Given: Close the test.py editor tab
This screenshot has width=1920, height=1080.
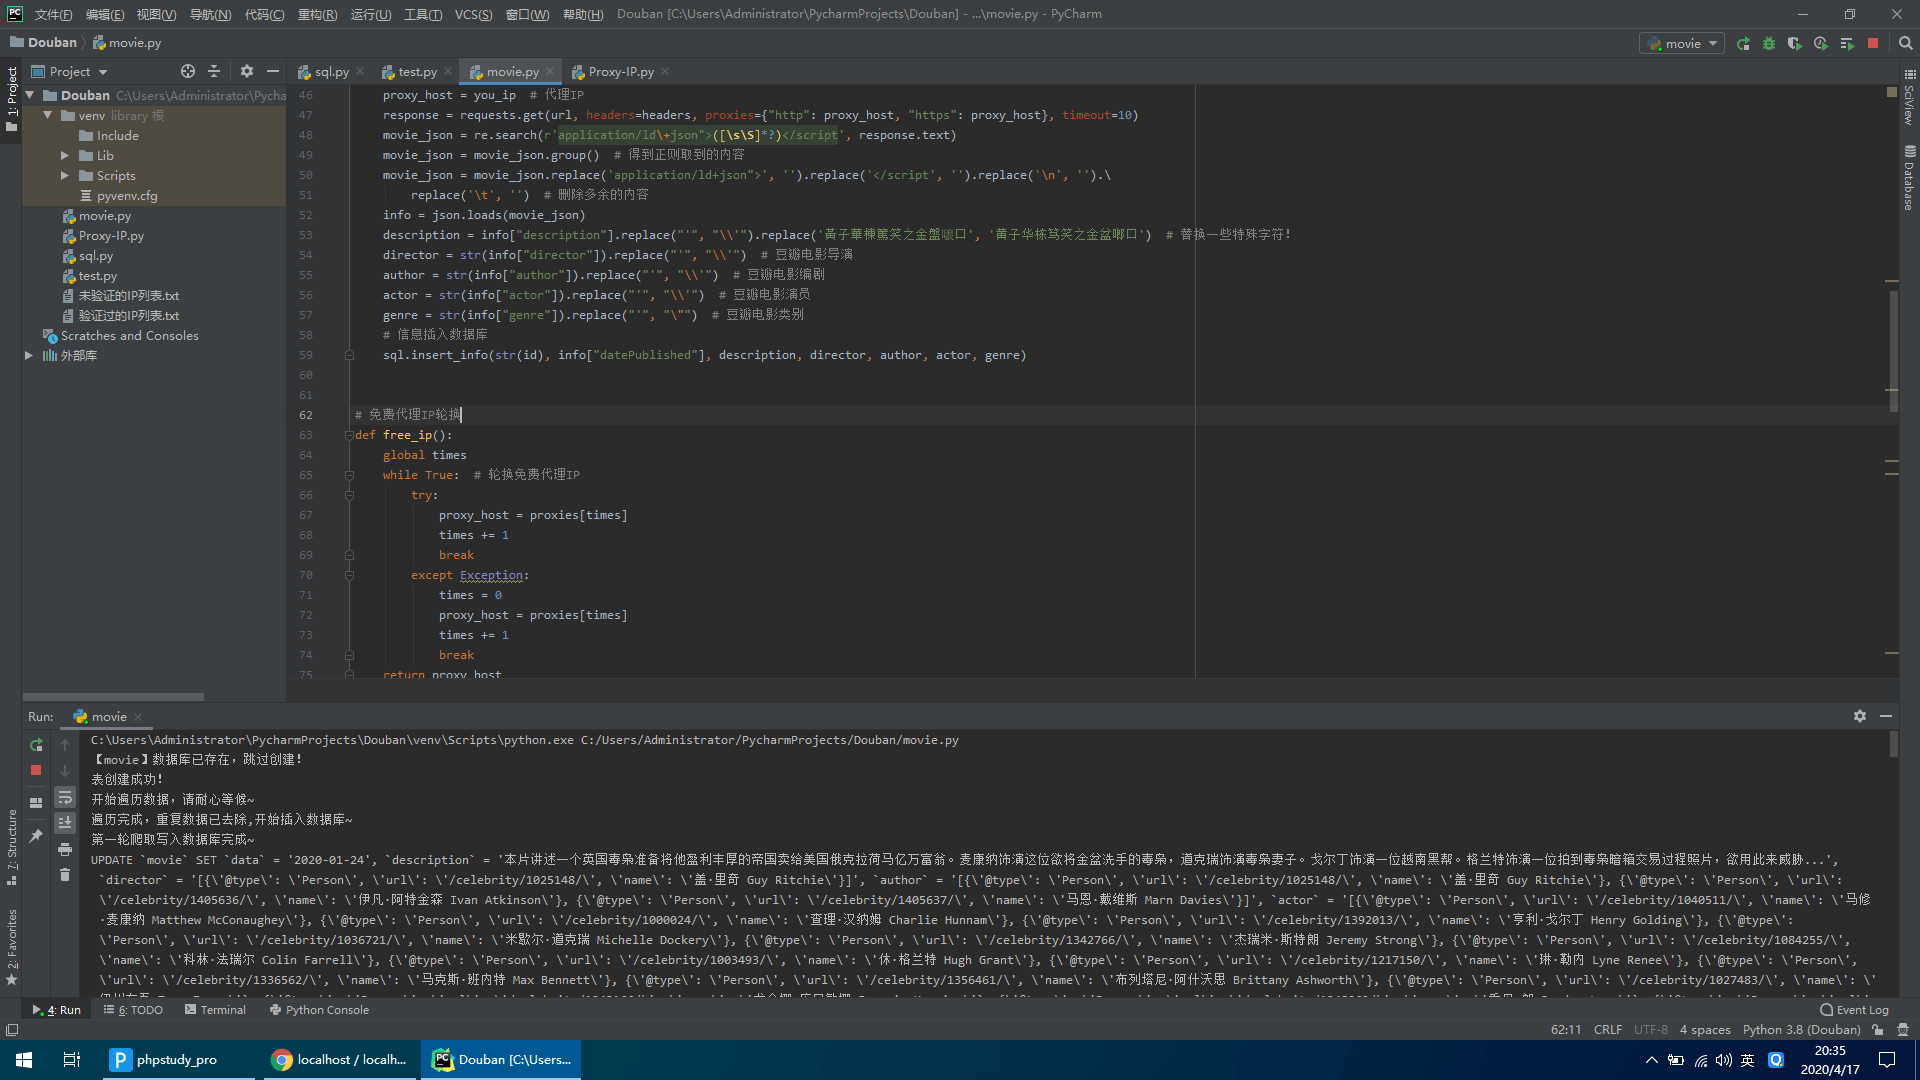Looking at the screenshot, I should click(x=448, y=72).
